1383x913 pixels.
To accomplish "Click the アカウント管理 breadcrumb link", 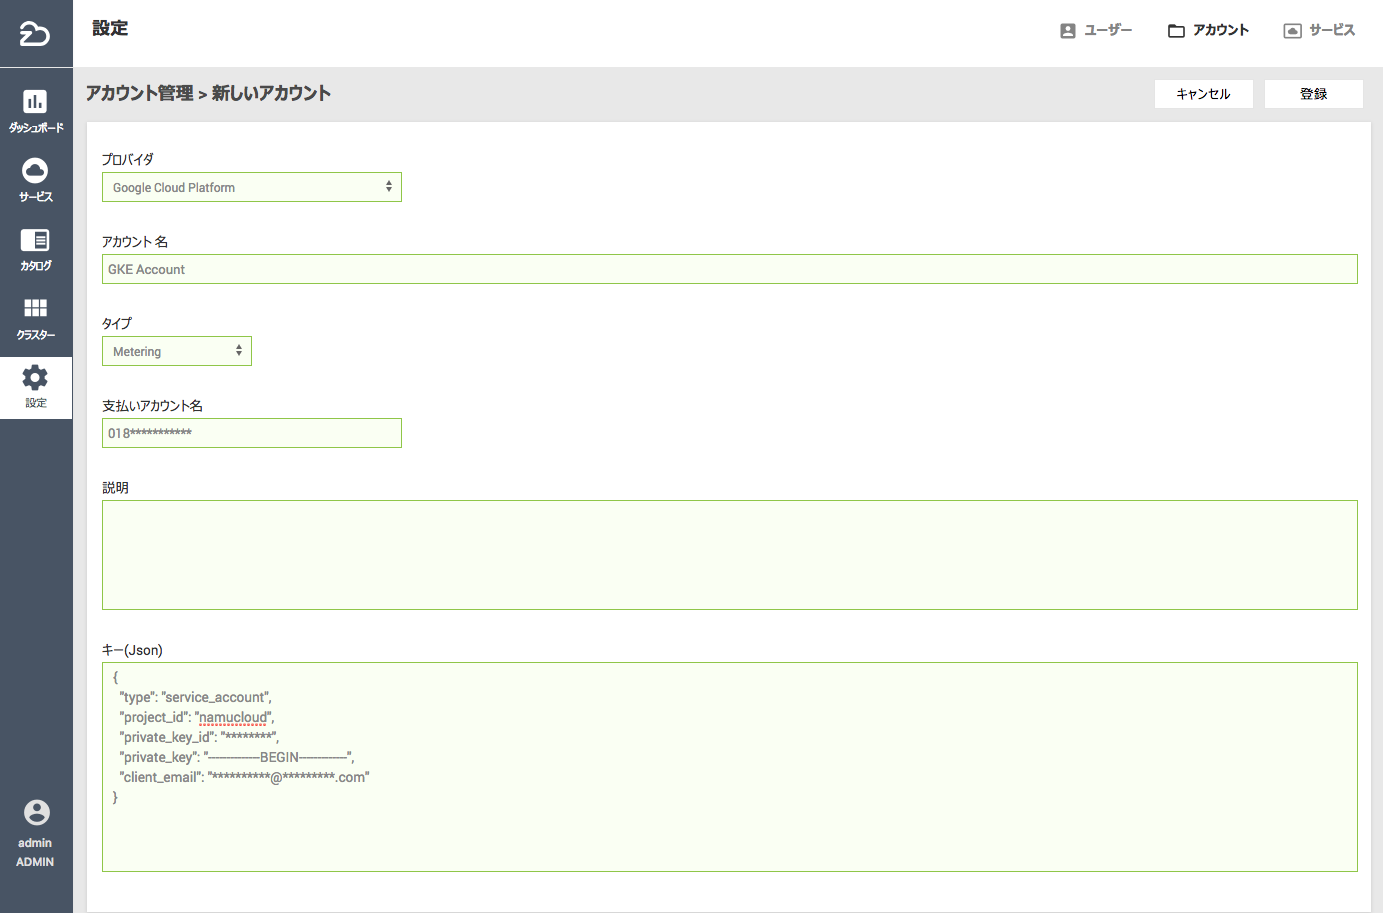I will coord(140,93).
